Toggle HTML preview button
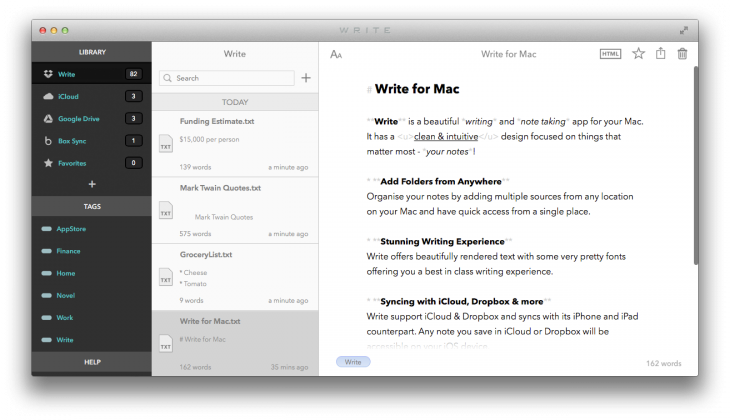This screenshot has width=730, height=420. point(610,54)
